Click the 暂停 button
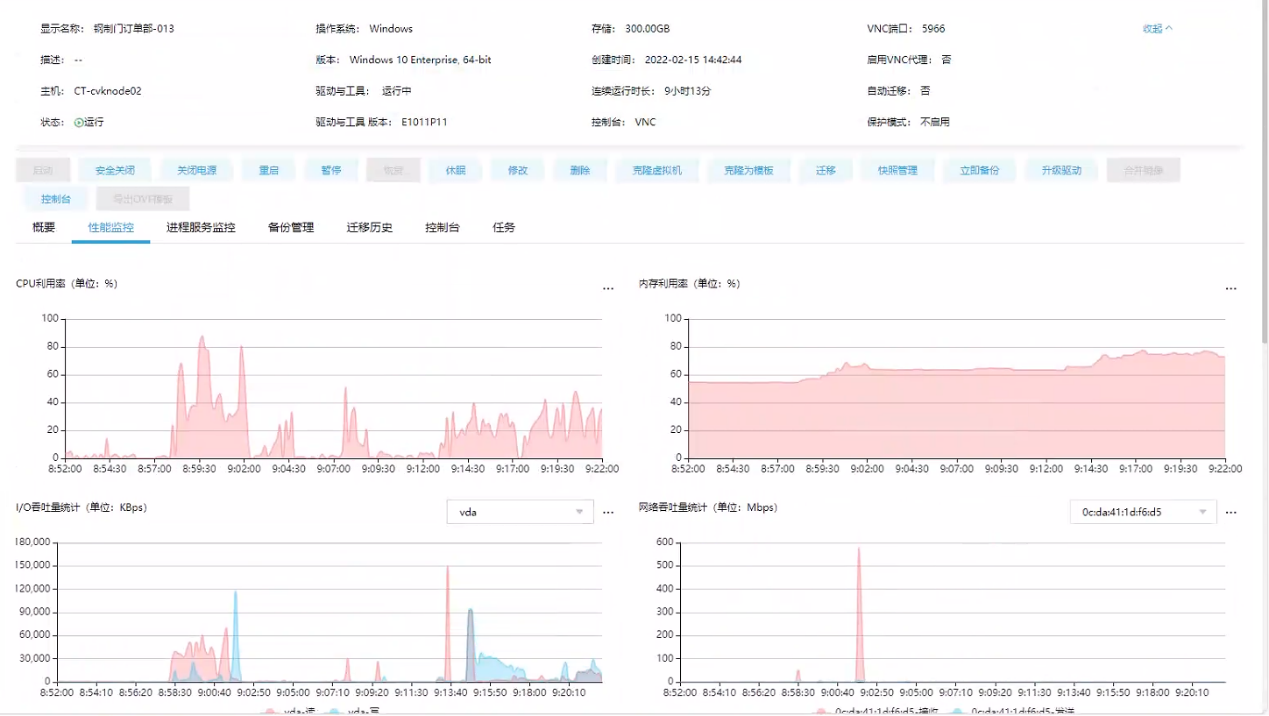This screenshot has height=716, width=1269. click(331, 170)
